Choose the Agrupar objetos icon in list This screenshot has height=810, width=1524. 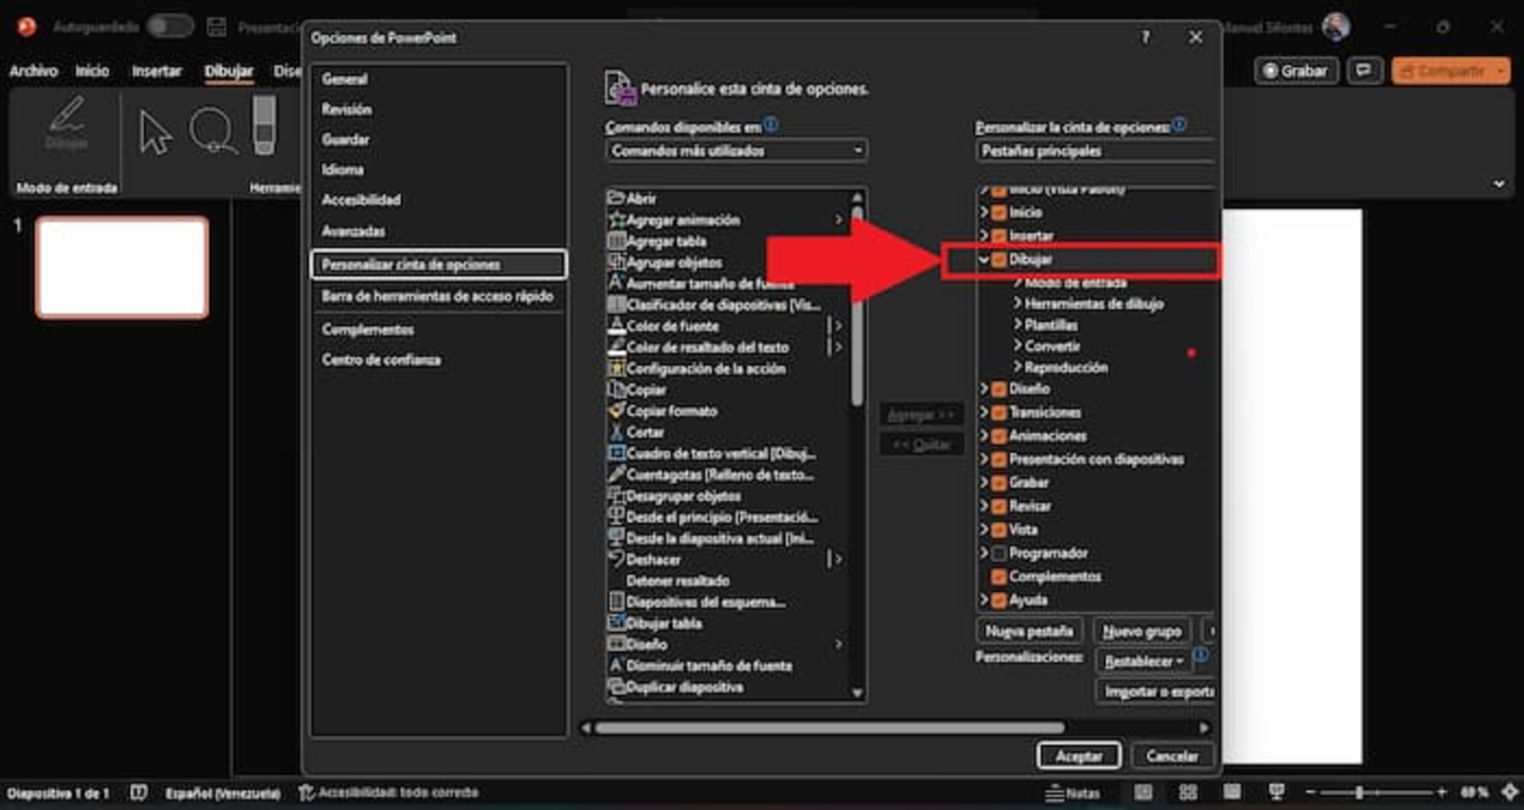pos(616,262)
